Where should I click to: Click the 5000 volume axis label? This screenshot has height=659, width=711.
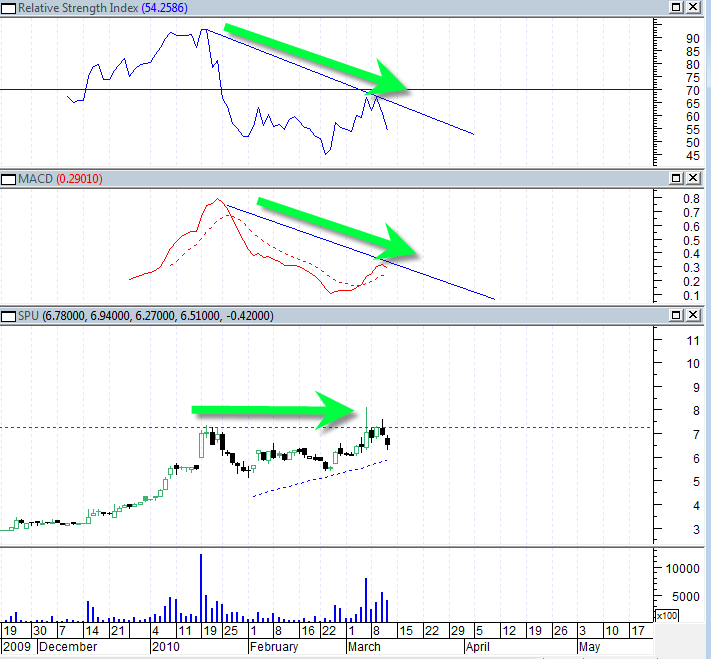tap(686, 596)
